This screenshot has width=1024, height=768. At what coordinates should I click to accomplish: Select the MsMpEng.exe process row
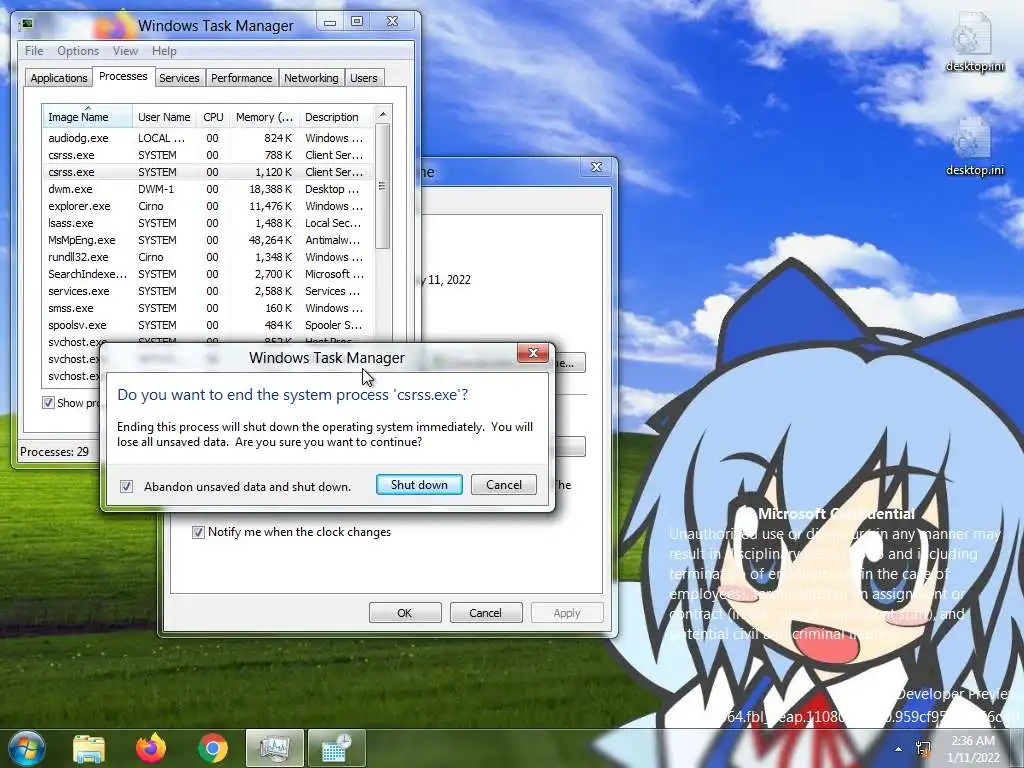(x=208, y=240)
